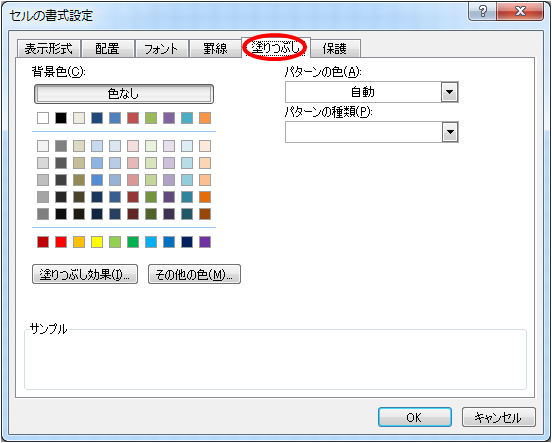The width and height of the screenshot is (552, 443).
Task: Open 塗りつぶし効果(I)... dialog
Action: [84, 274]
